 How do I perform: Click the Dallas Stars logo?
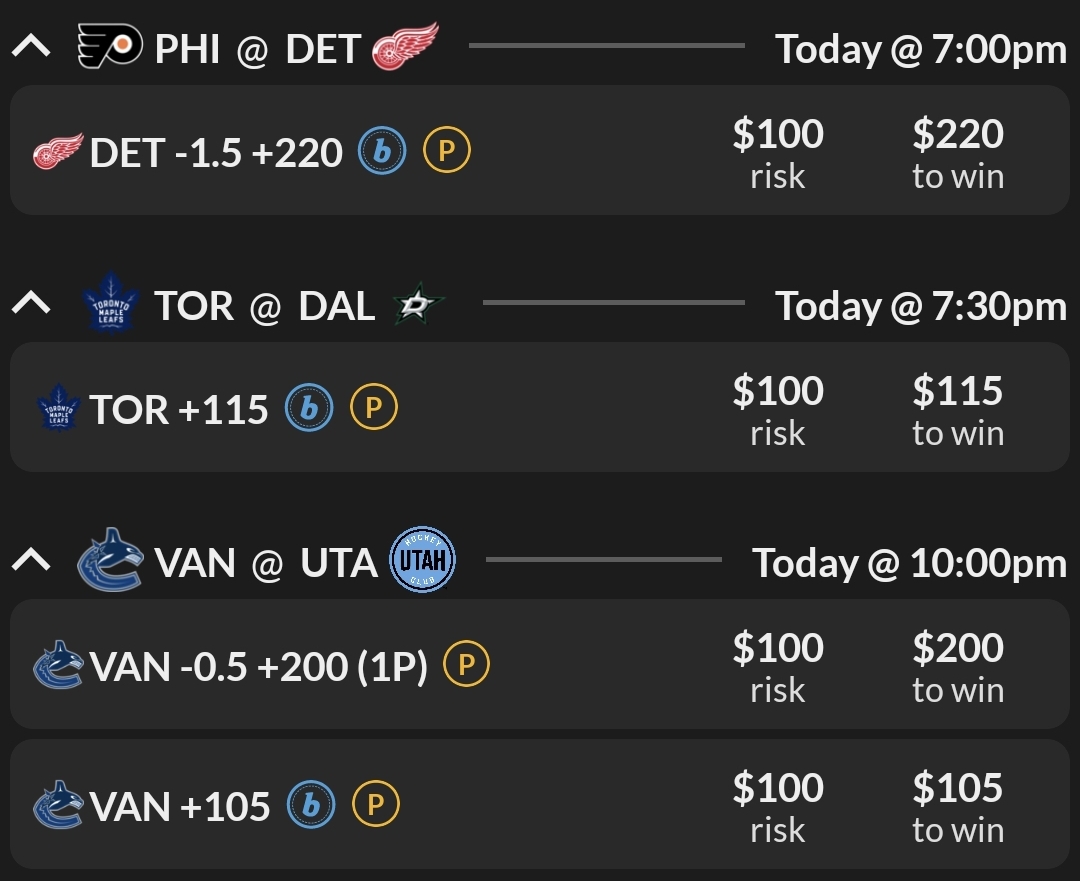coord(412,305)
